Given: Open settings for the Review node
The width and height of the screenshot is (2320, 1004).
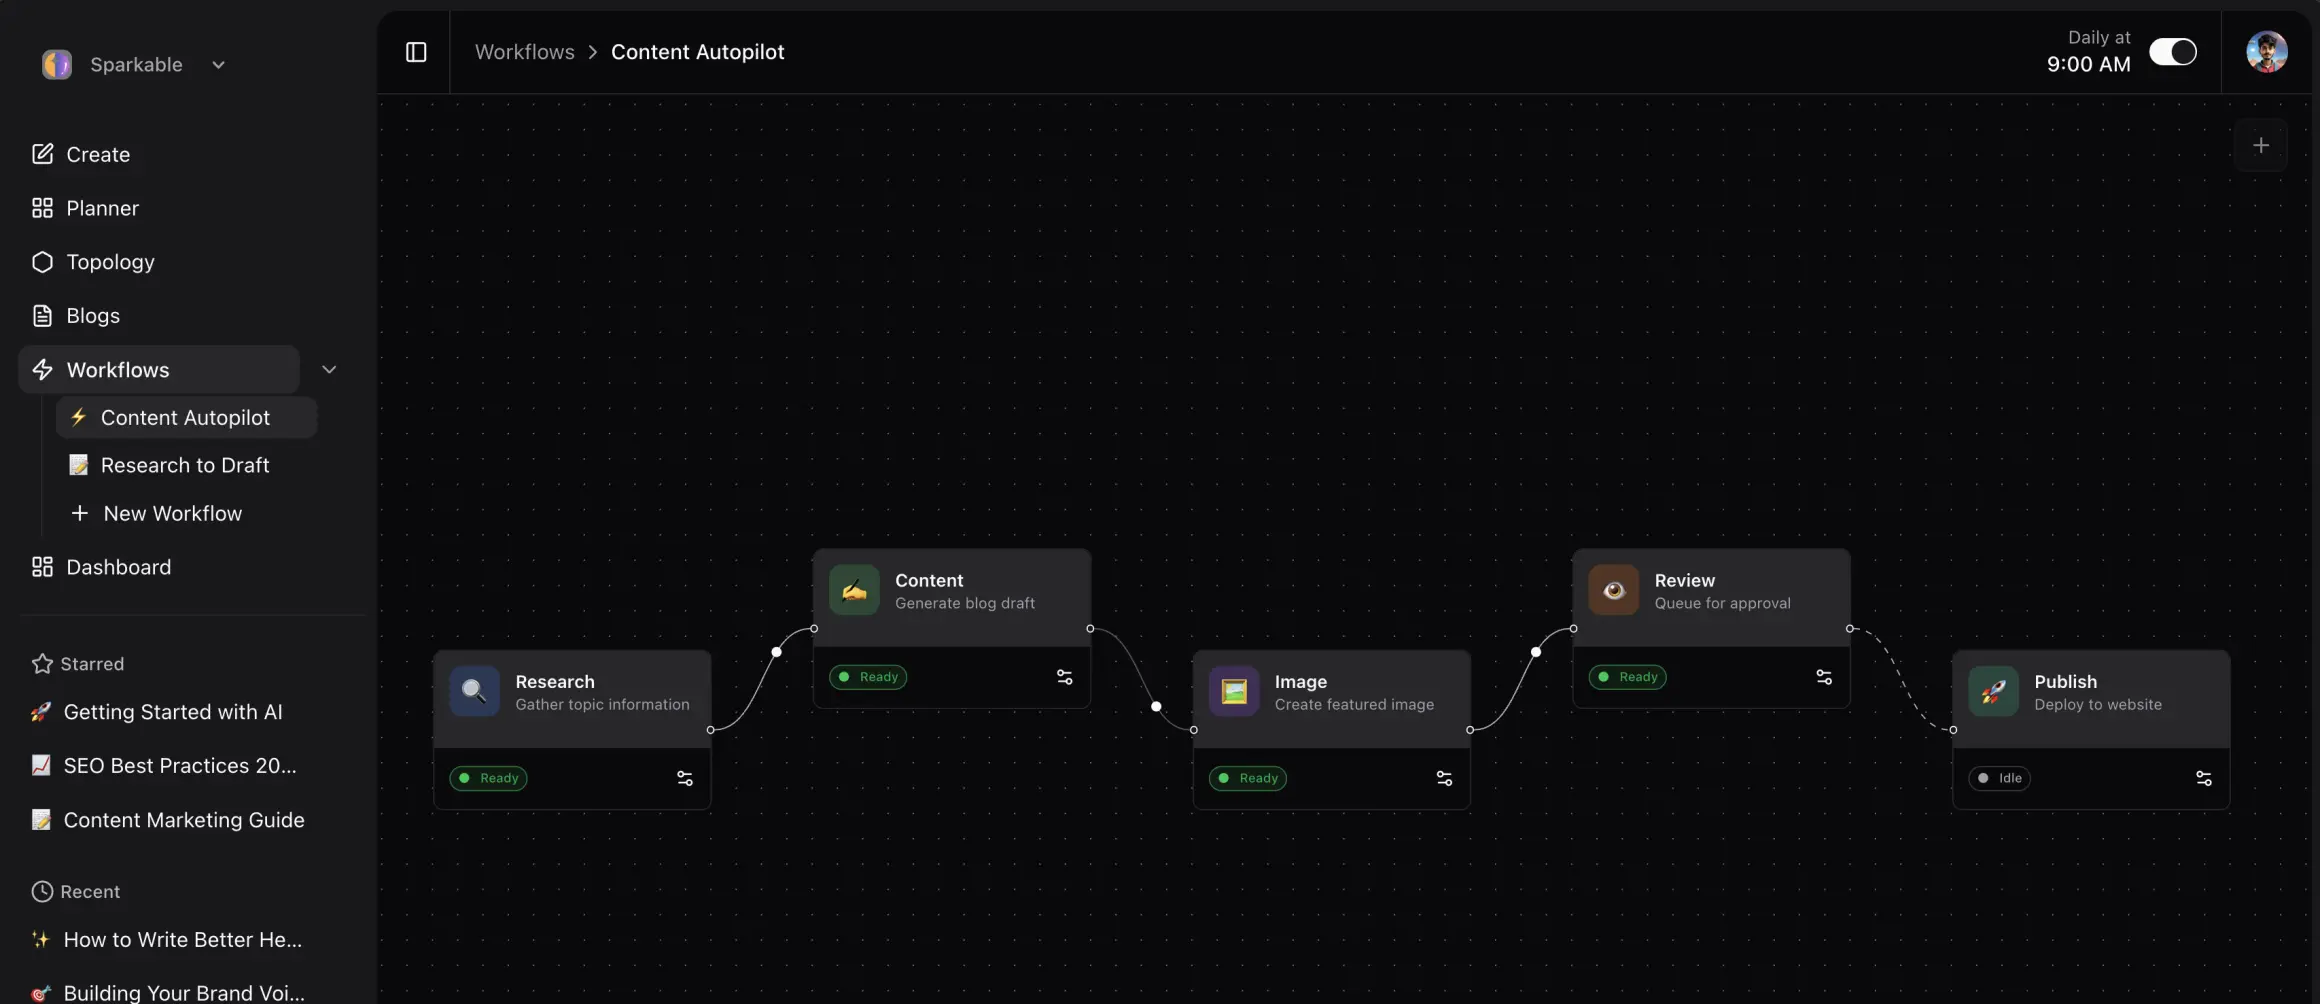Looking at the screenshot, I should pyautogui.click(x=1825, y=677).
